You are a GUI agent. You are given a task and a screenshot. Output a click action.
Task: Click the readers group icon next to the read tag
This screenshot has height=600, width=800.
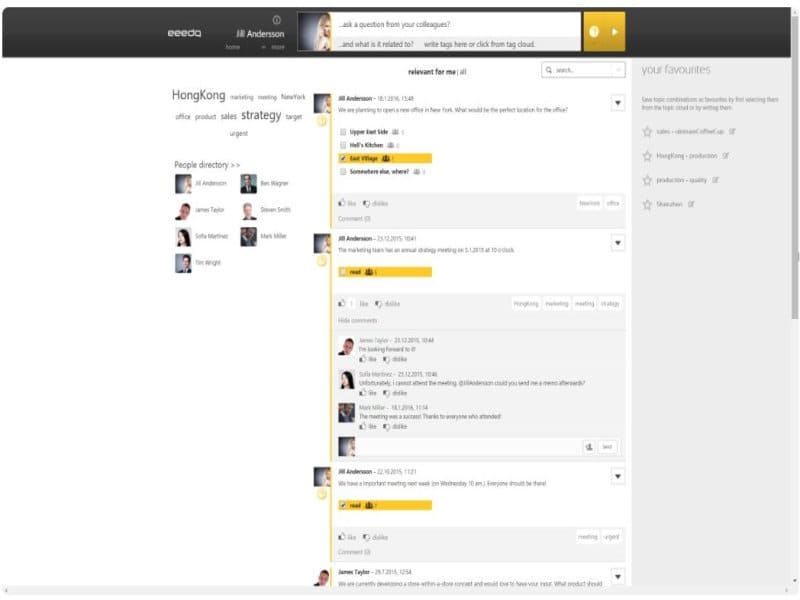369,271
